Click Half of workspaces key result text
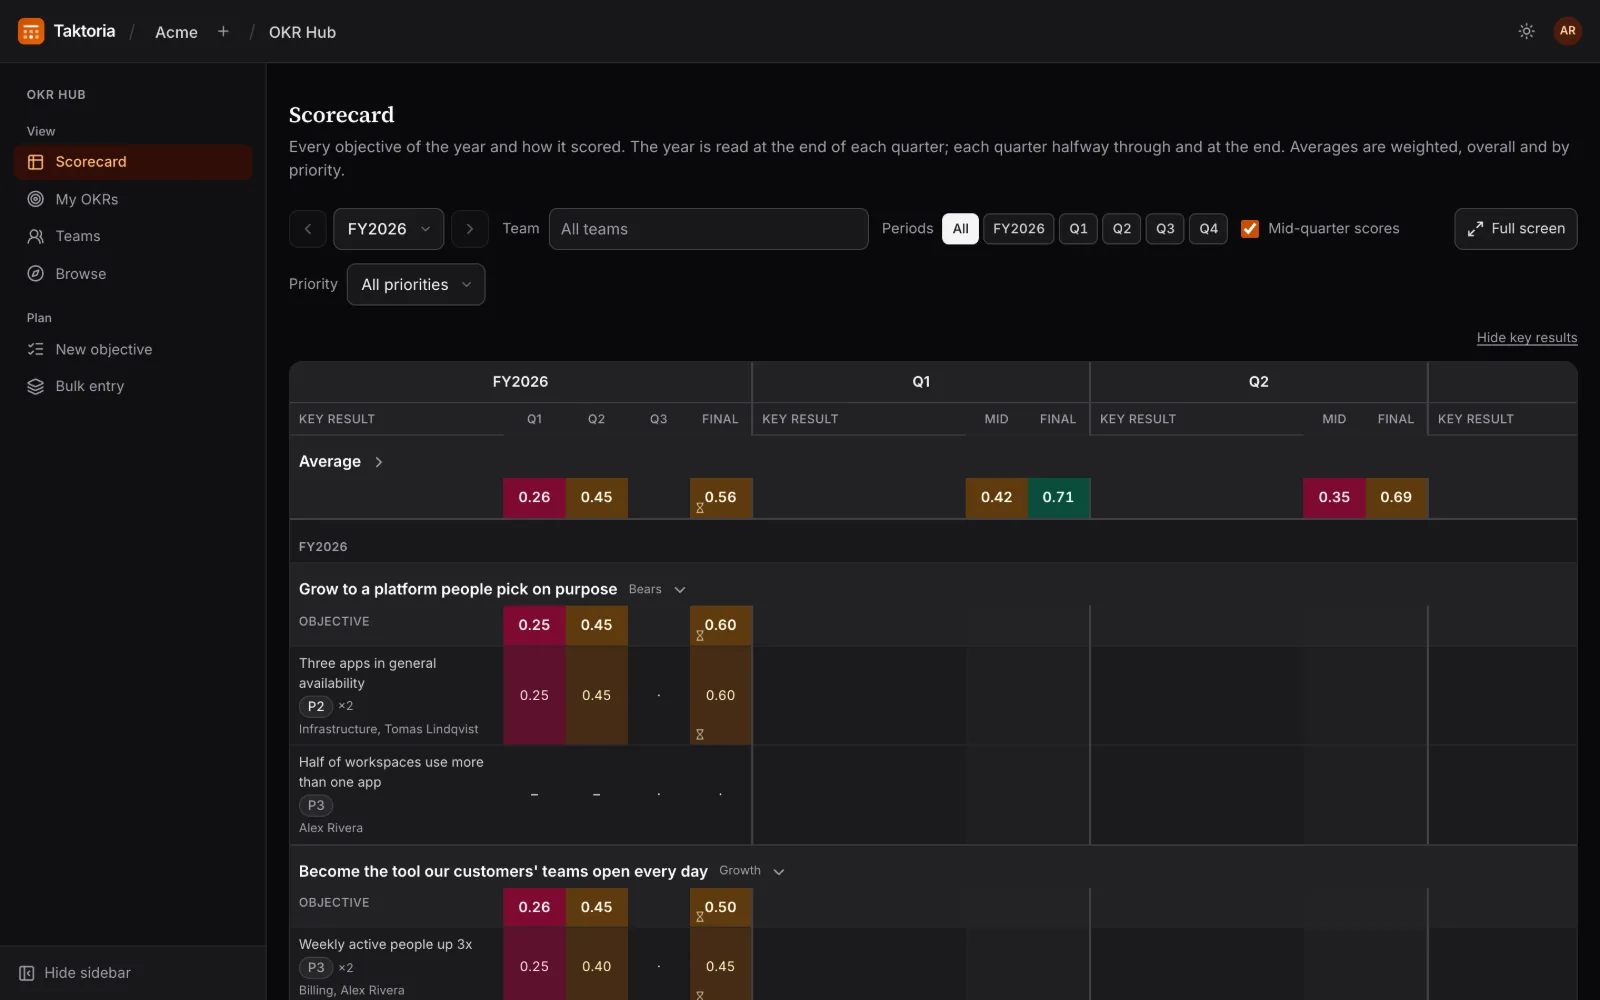 coord(391,772)
